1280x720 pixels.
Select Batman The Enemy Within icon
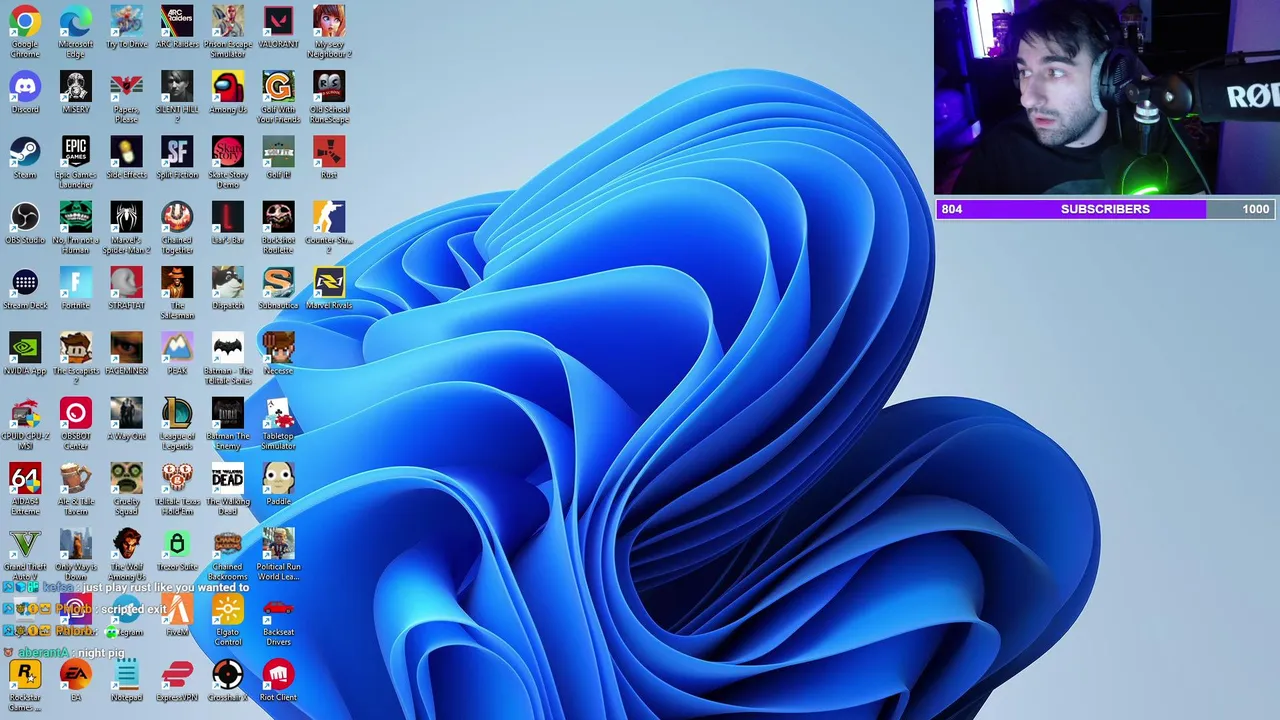[x=228, y=413]
